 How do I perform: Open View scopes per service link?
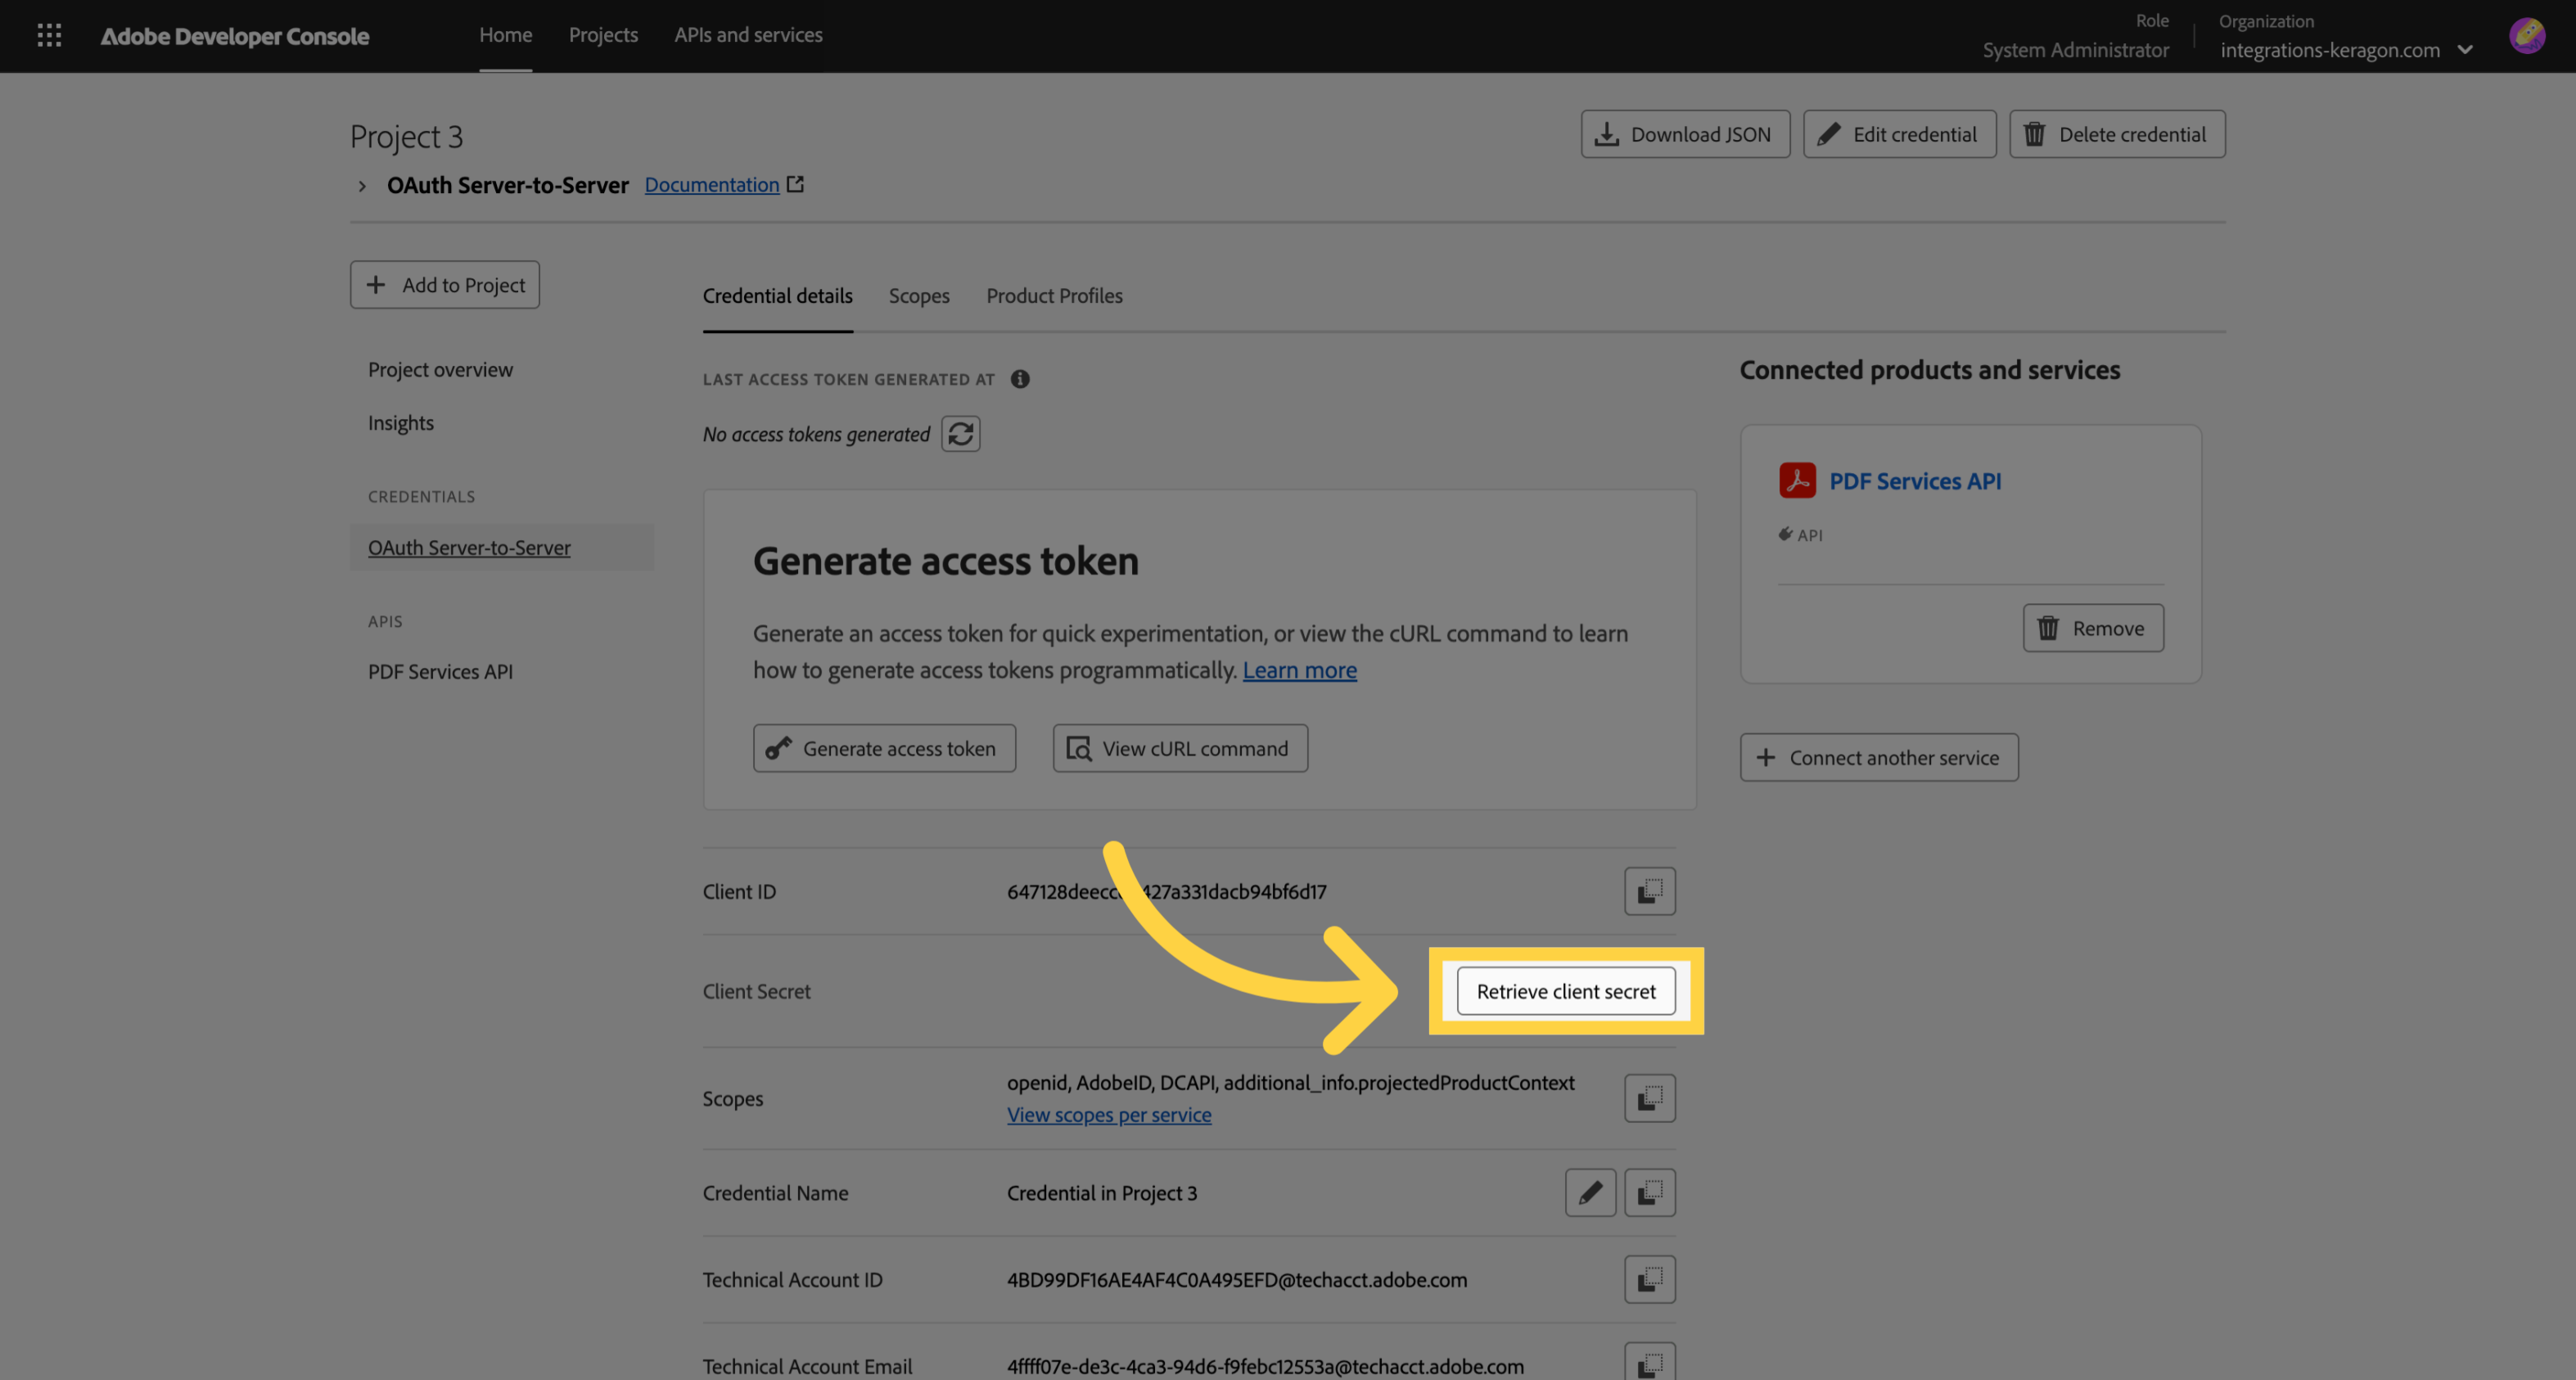point(1108,1115)
